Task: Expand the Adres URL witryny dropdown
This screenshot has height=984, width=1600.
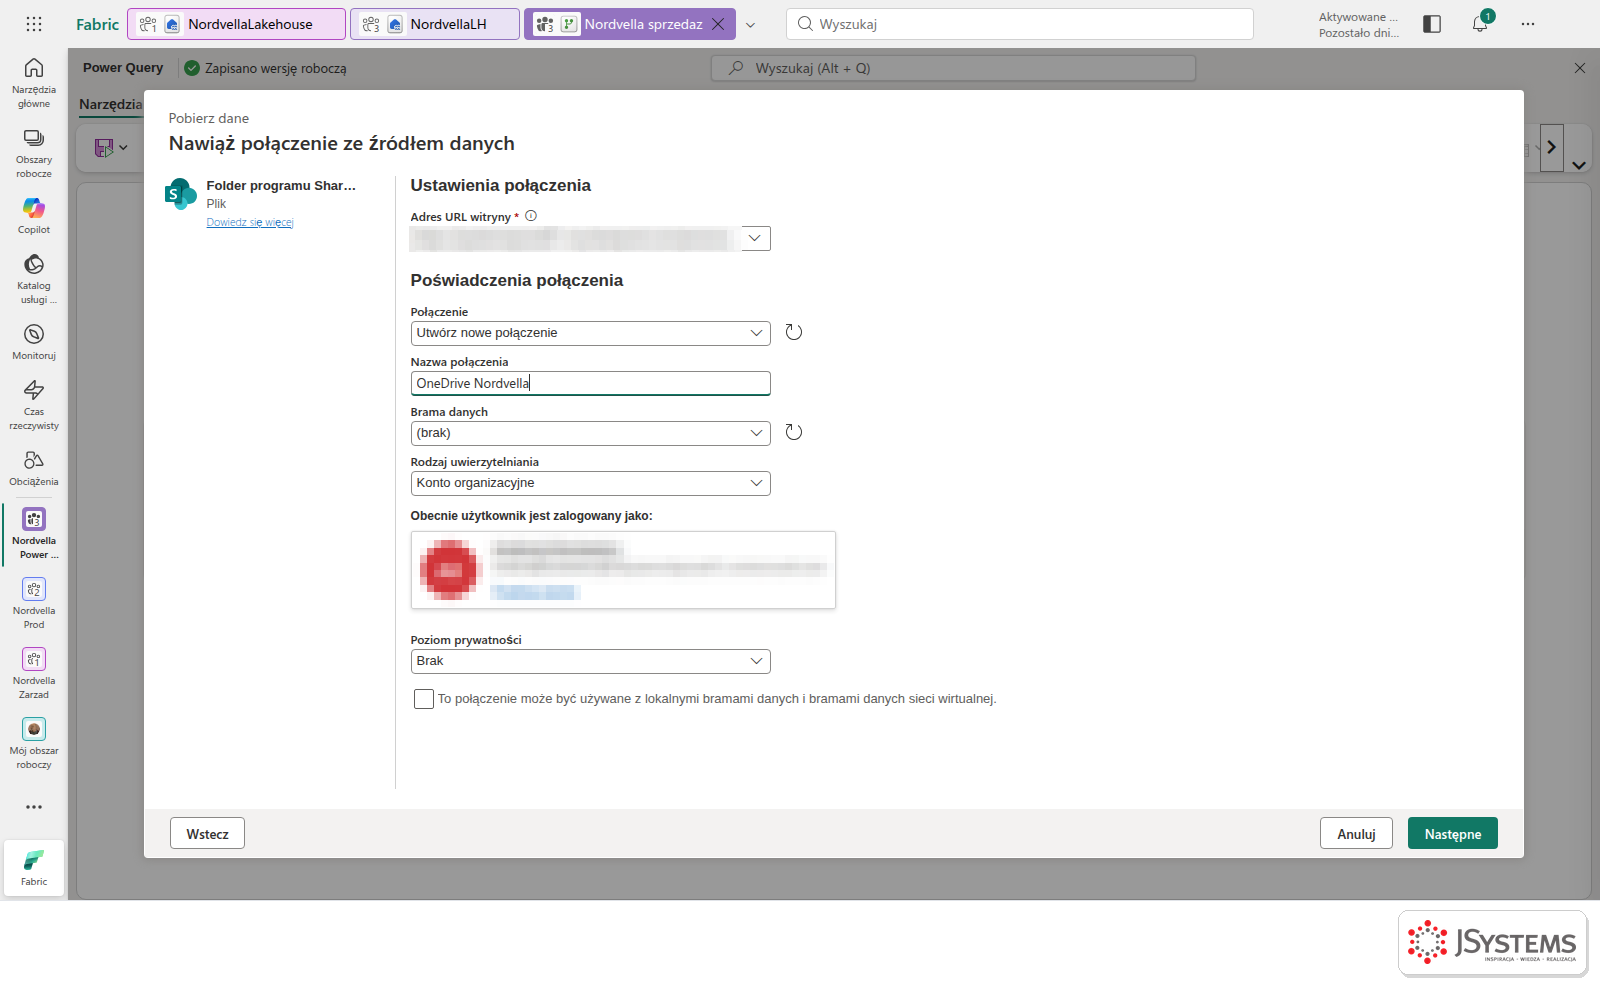Action: 755,238
